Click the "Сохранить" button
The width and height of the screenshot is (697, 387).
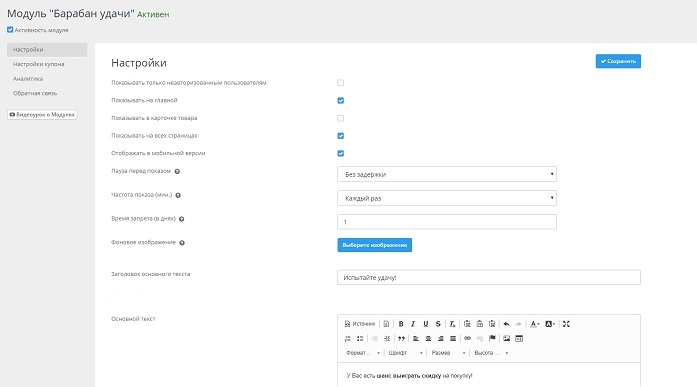(x=618, y=61)
